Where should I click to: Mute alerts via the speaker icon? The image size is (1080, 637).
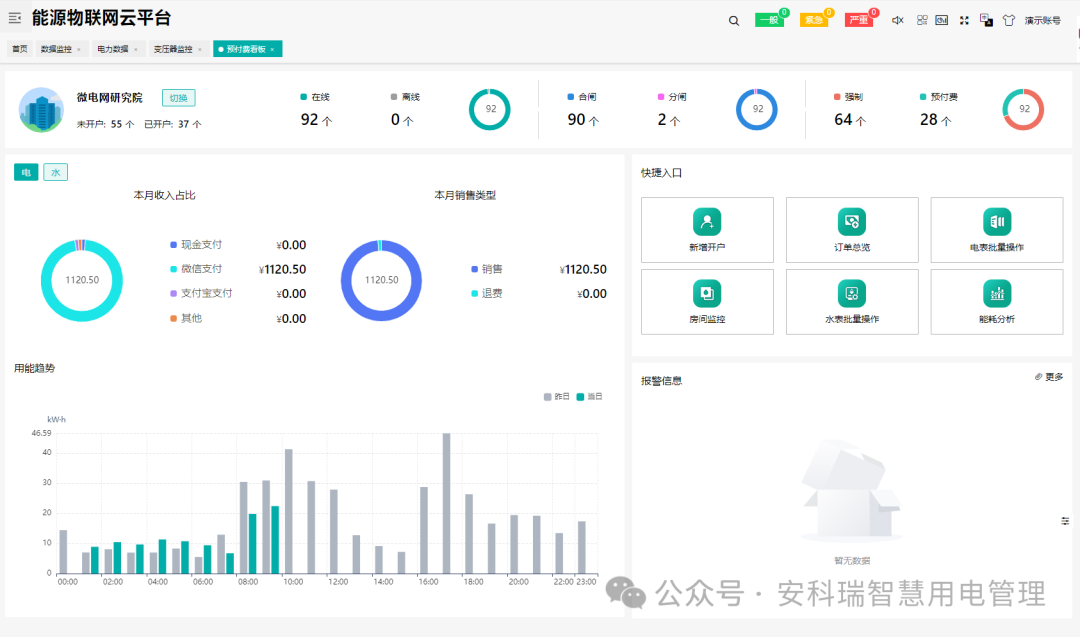[899, 19]
